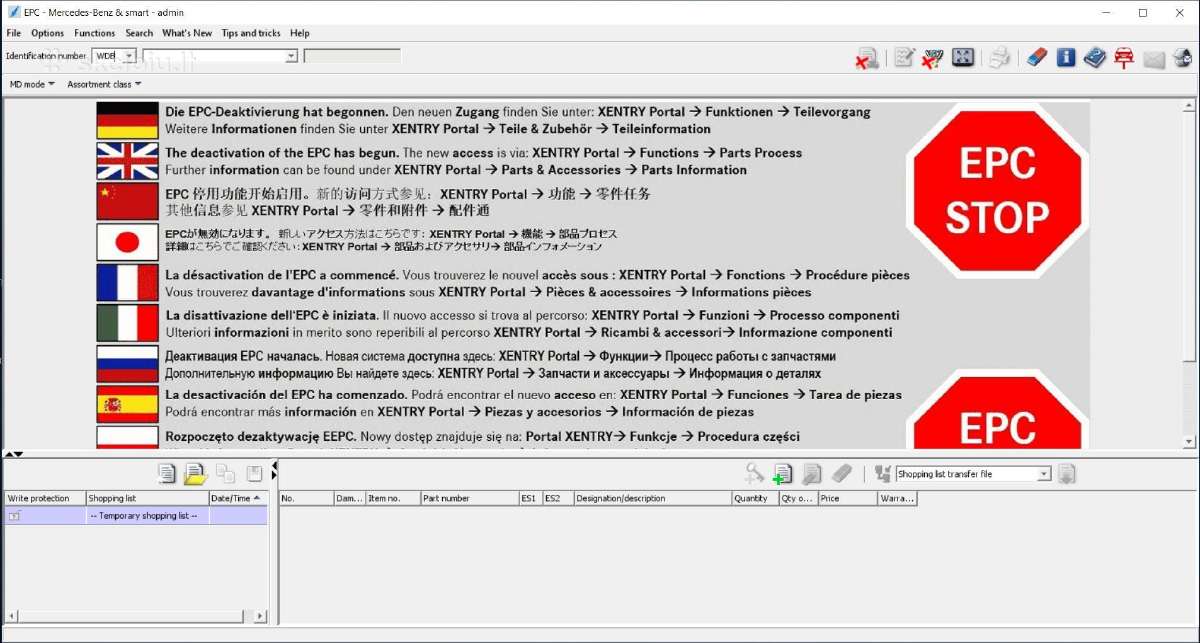The image size is (1200, 643).
Task: Click the rightmost toolbar icon beside envelope
Action: pyautogui.click(x=1183, y=58)
